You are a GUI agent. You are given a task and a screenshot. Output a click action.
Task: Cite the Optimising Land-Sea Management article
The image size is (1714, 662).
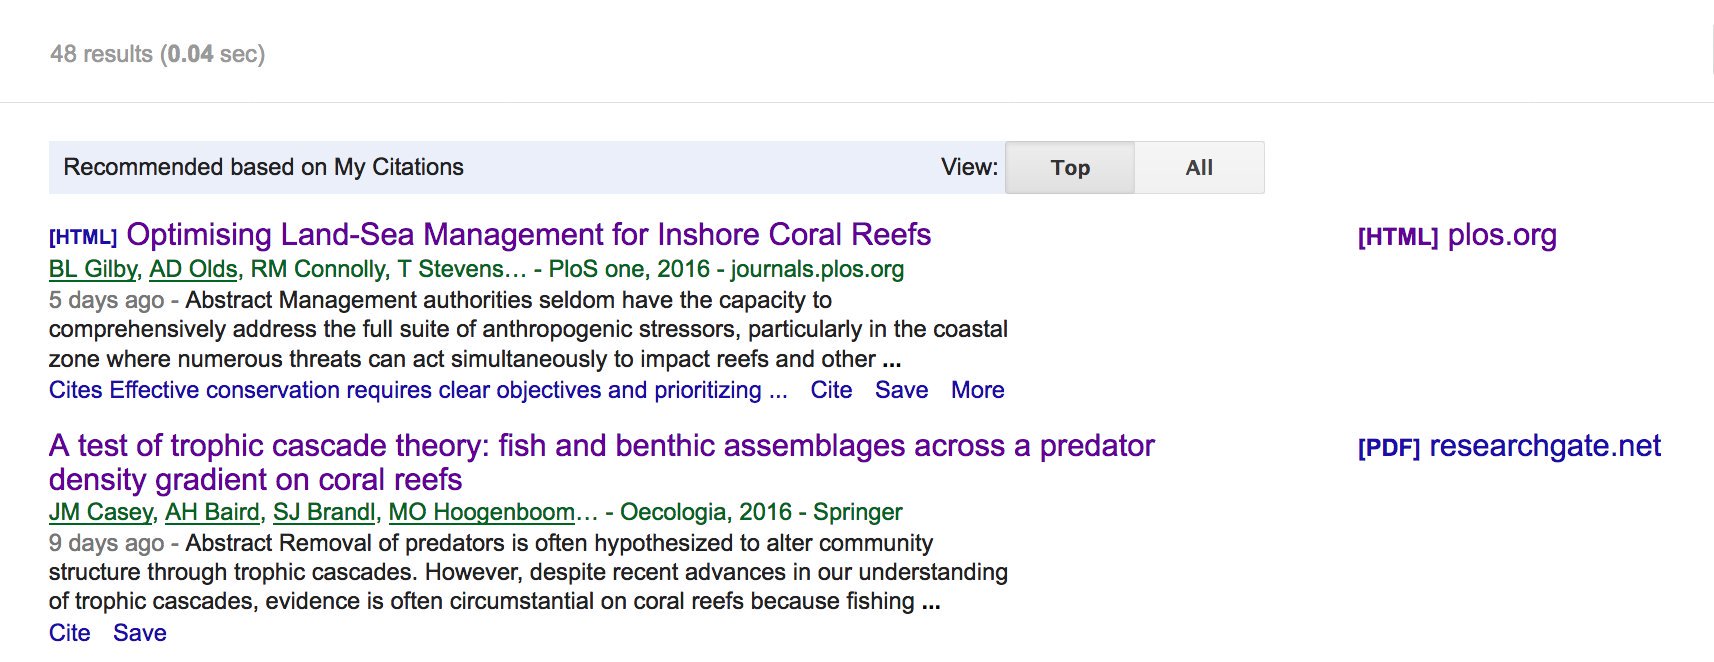coord(830,390)
